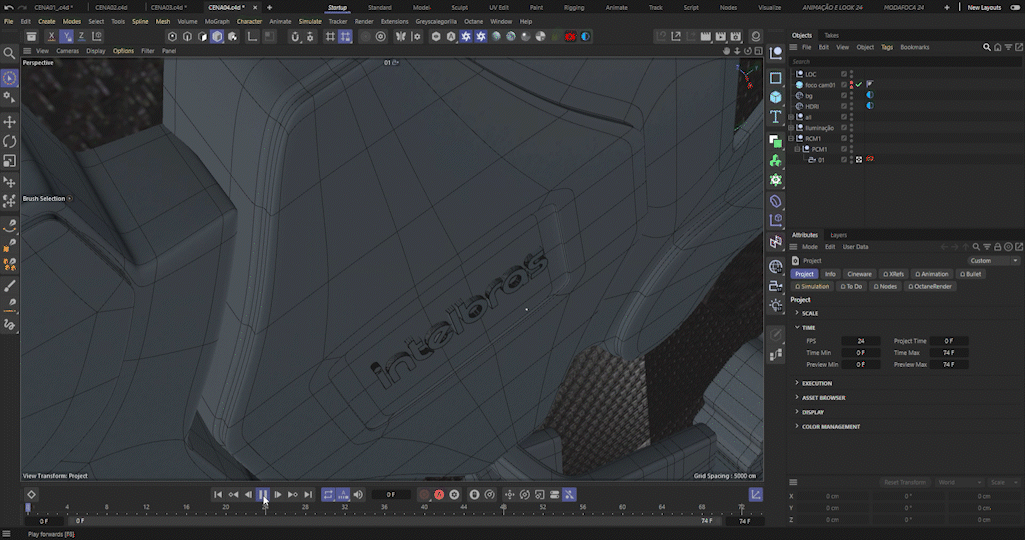Screen dimensions: 1025x540
Task: Toggle timeline sound speaker icon
Action: click(358, 495)
